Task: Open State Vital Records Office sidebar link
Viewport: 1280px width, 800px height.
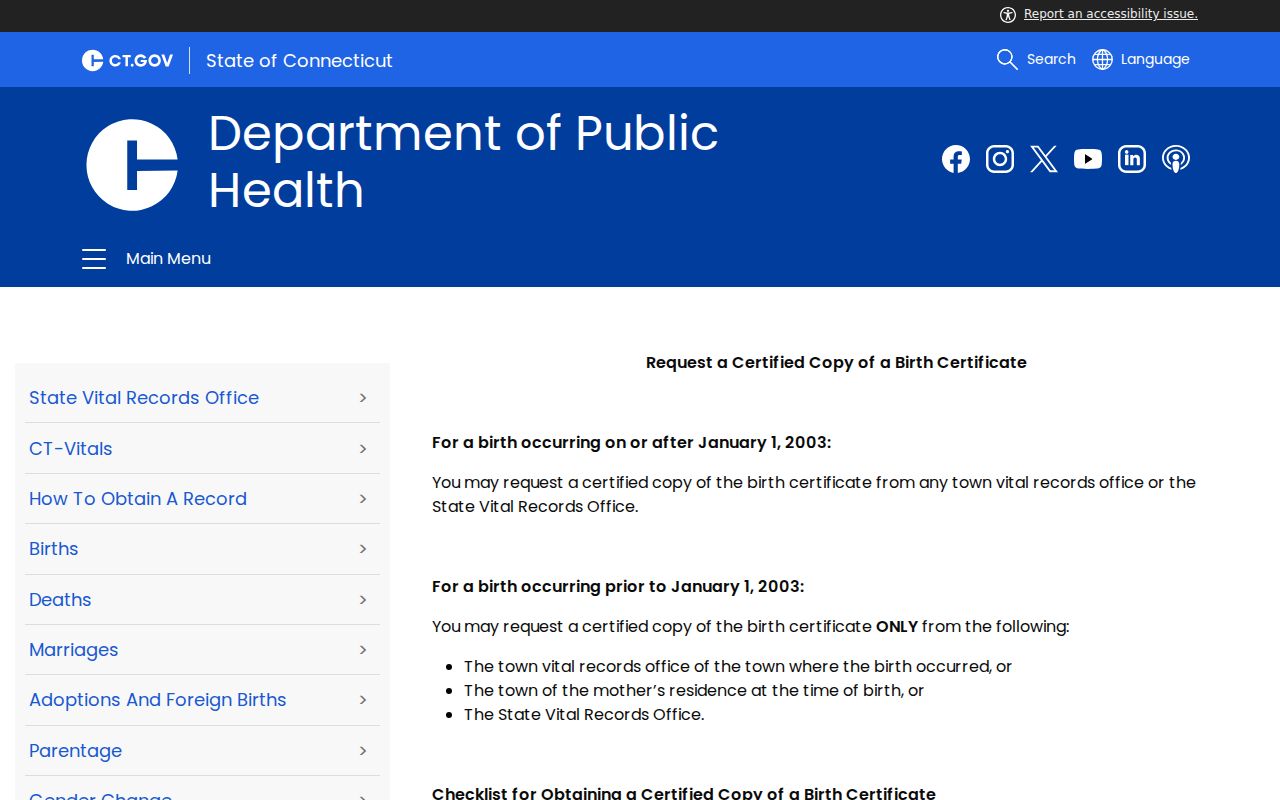Action: [x=144, y=398]
